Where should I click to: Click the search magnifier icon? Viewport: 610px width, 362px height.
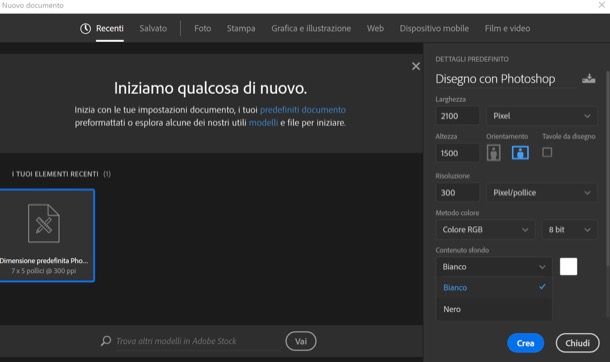click(105, 341)
